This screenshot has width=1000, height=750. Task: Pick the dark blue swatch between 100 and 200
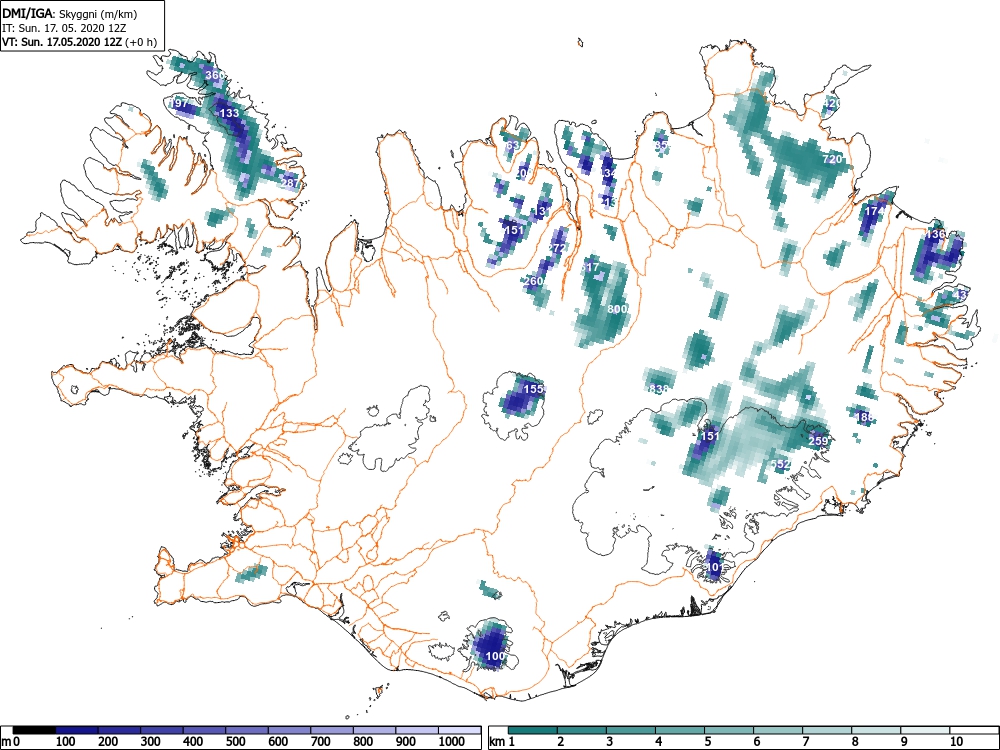(77, 730)
